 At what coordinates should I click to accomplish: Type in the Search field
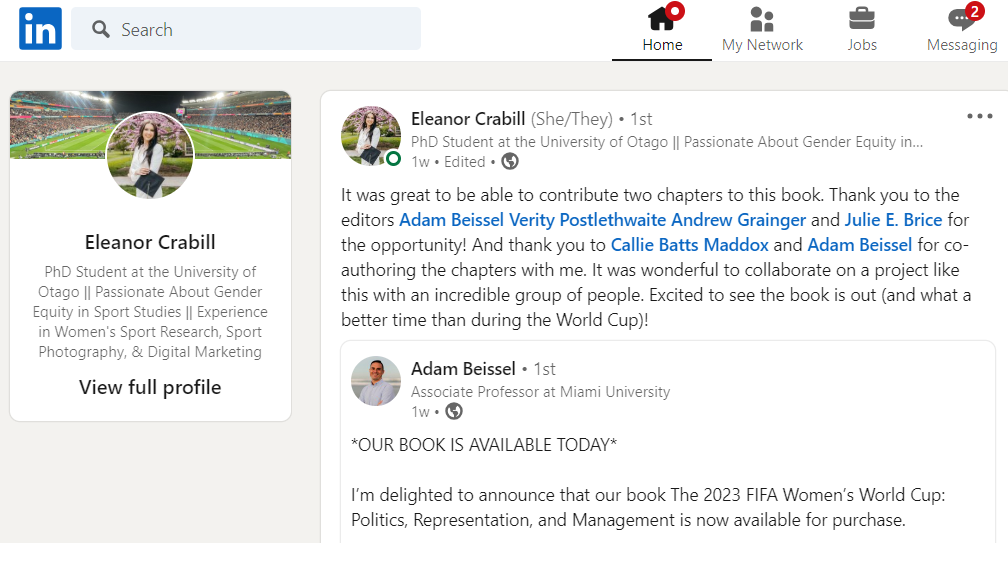coord(260,29)
